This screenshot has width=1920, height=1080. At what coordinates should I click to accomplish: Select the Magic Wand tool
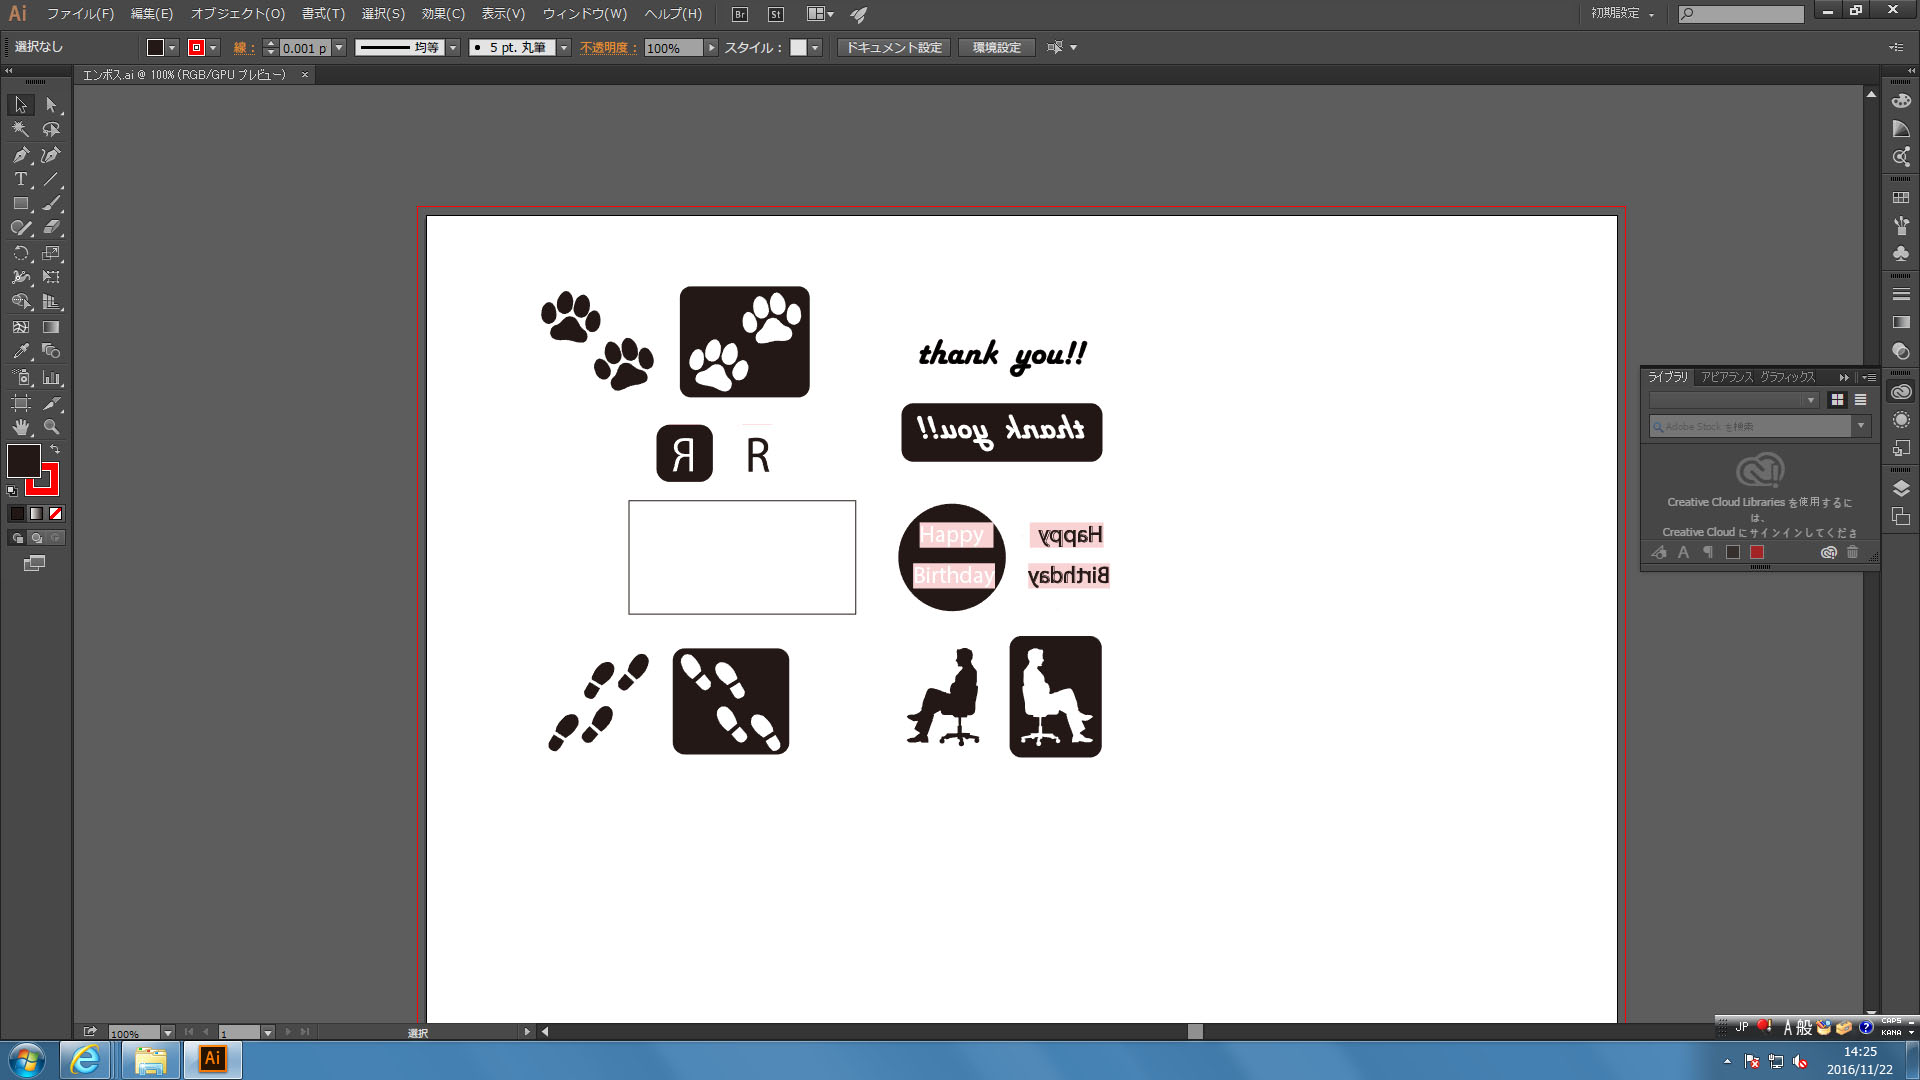[20, 129]
